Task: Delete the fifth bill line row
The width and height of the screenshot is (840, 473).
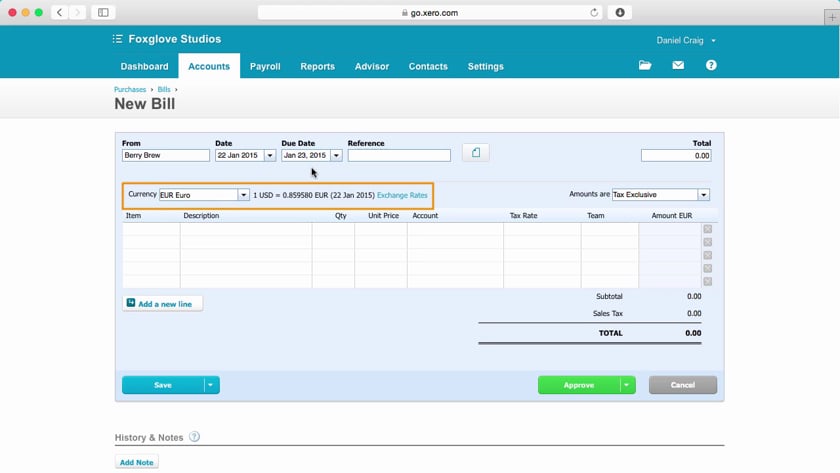Action: 708,282
